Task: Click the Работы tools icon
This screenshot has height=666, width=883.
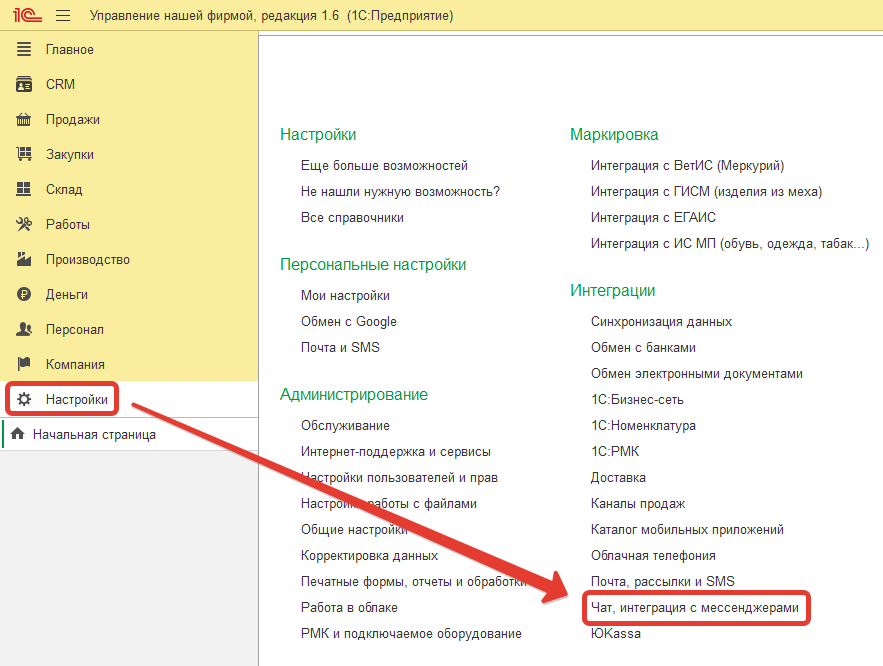Action: tap(24, 224)
